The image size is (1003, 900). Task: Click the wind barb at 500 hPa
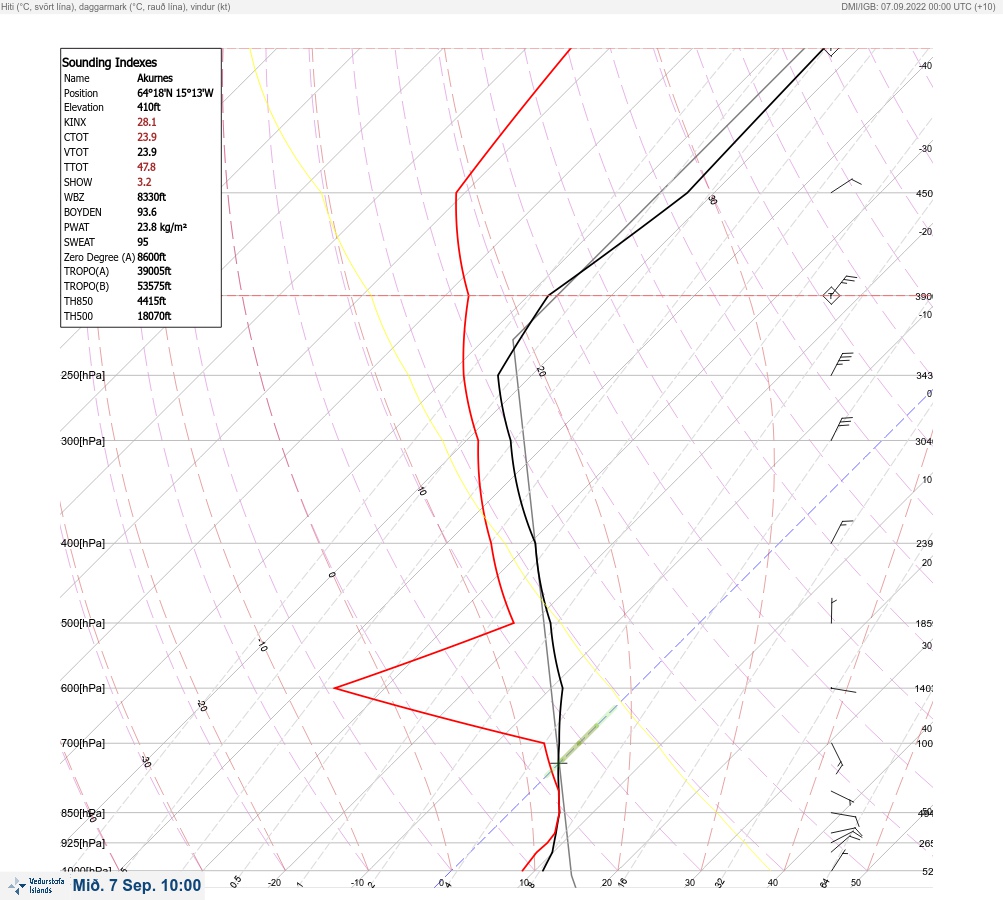[x=834, y=611]
